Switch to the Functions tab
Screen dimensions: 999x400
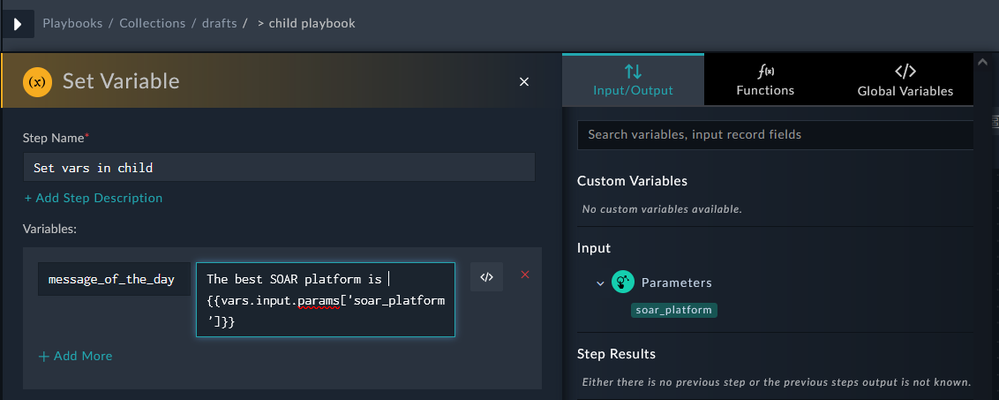coord(765,80)
